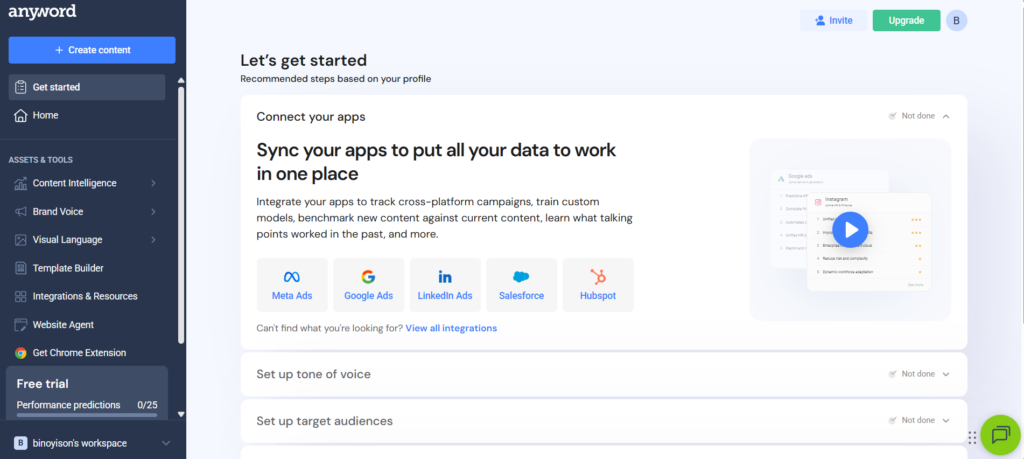
Task: Pick the Hubspot integration icon
Action: click(598, 277)
